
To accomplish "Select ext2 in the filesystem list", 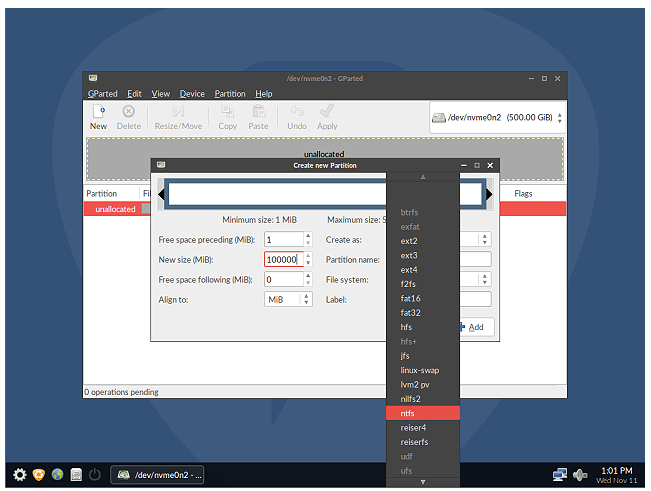I will [x=423, y=241].
